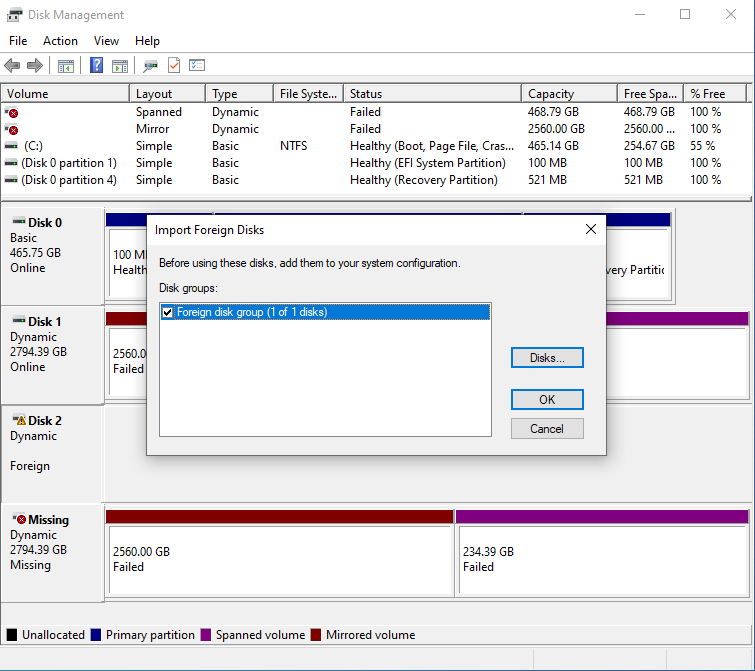The image size is (755, 671).
Task: Click the Disk 0 partition 4 drive icon
Action: 11,180
